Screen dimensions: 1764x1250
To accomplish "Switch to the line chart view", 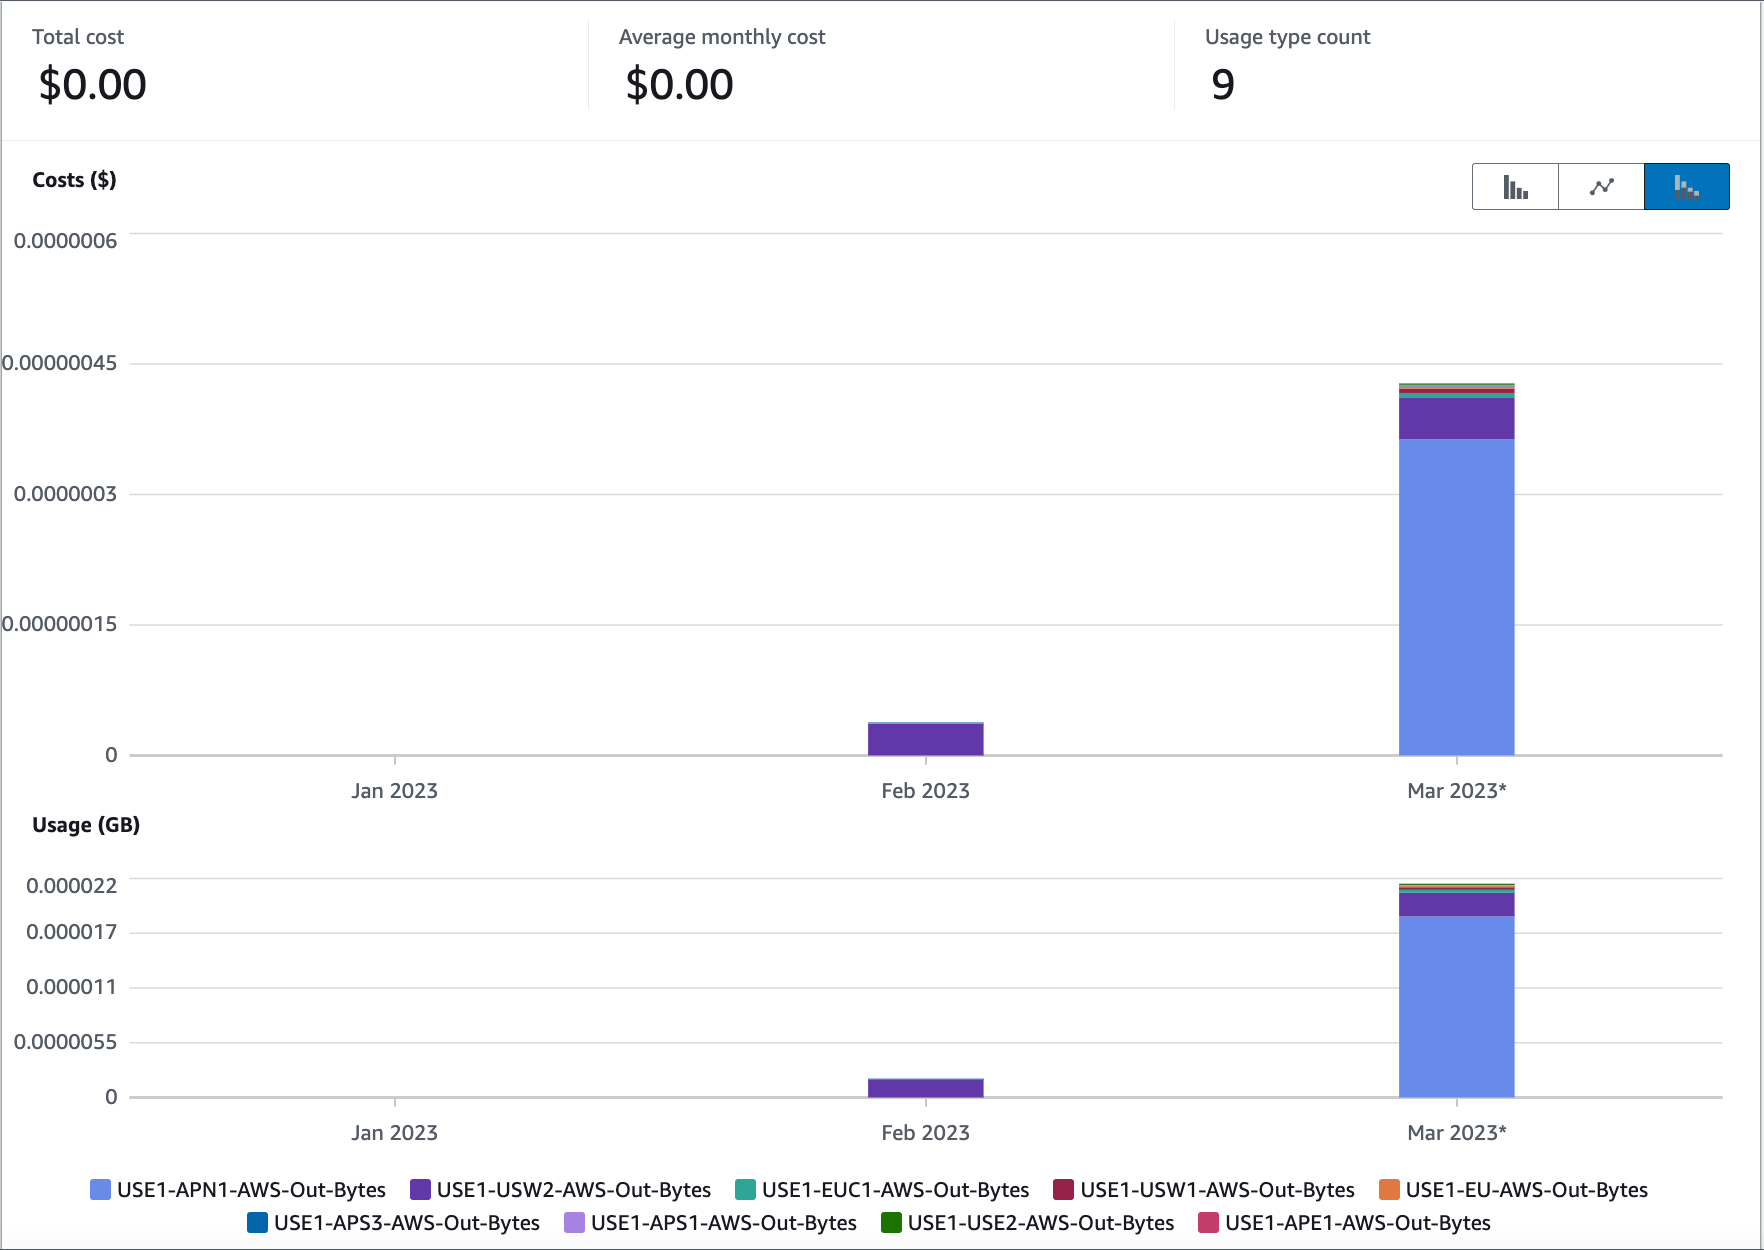I will pos(1600,186).
